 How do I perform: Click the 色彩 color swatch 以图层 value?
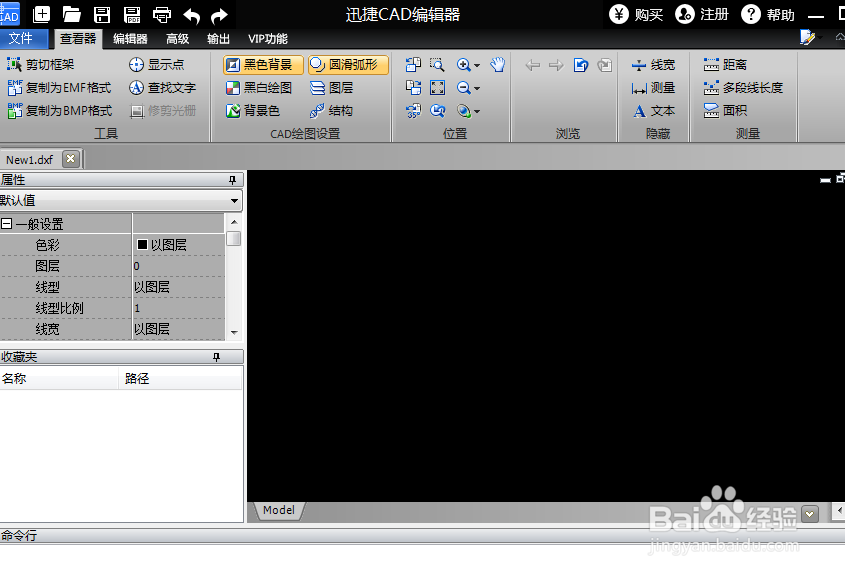pyautogui.click(x=178, y=245)
